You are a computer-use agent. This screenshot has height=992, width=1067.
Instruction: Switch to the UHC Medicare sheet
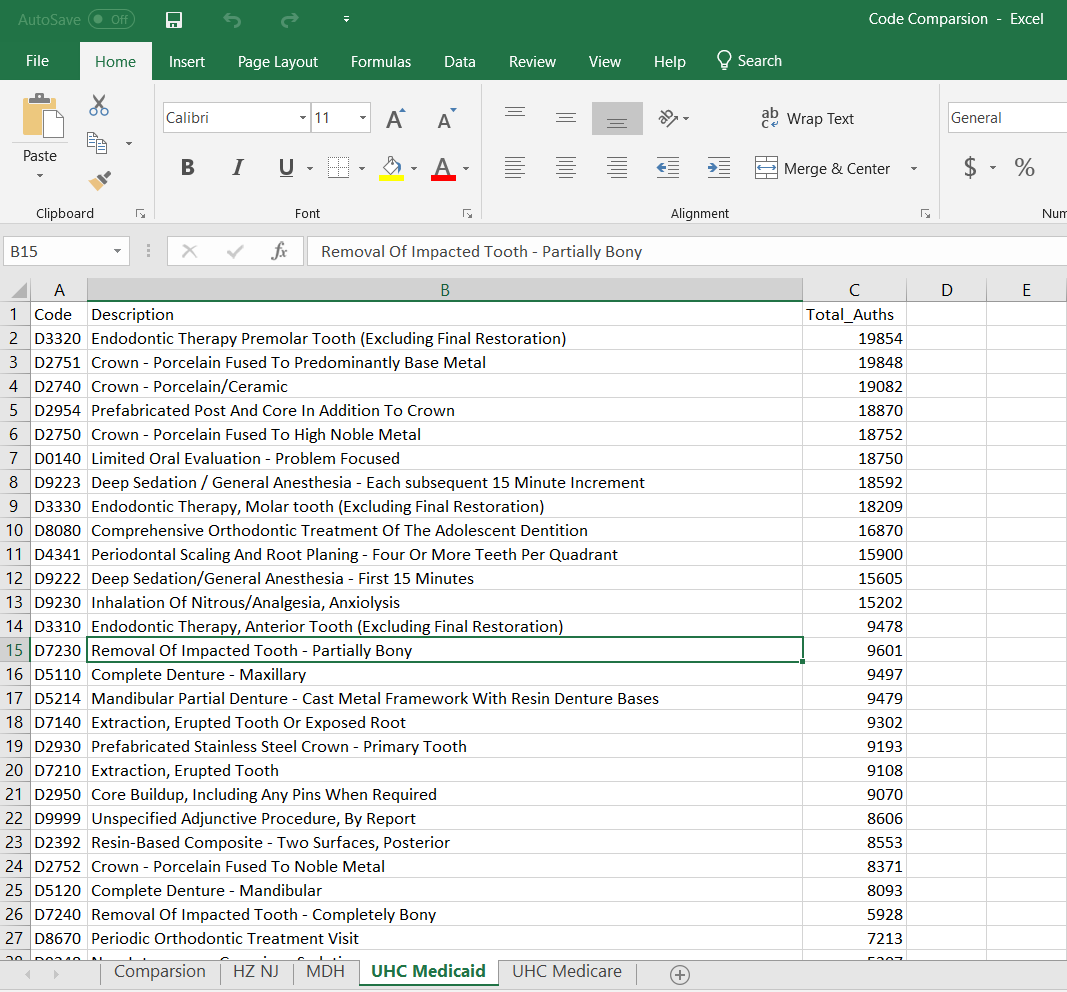click(566, 971)
